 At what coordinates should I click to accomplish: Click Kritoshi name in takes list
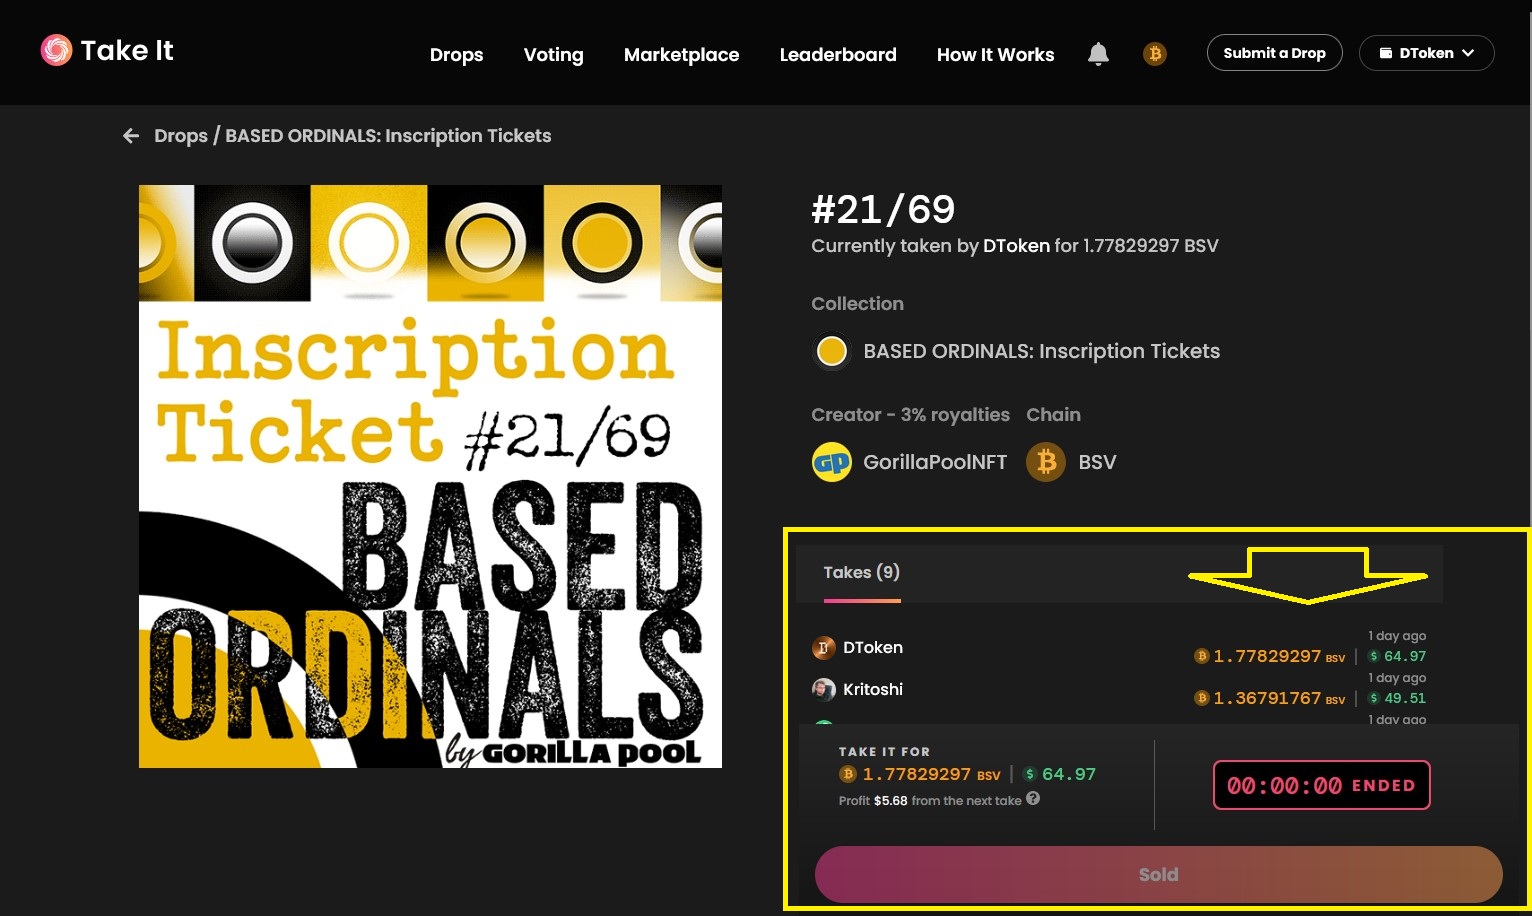(873, 690)
